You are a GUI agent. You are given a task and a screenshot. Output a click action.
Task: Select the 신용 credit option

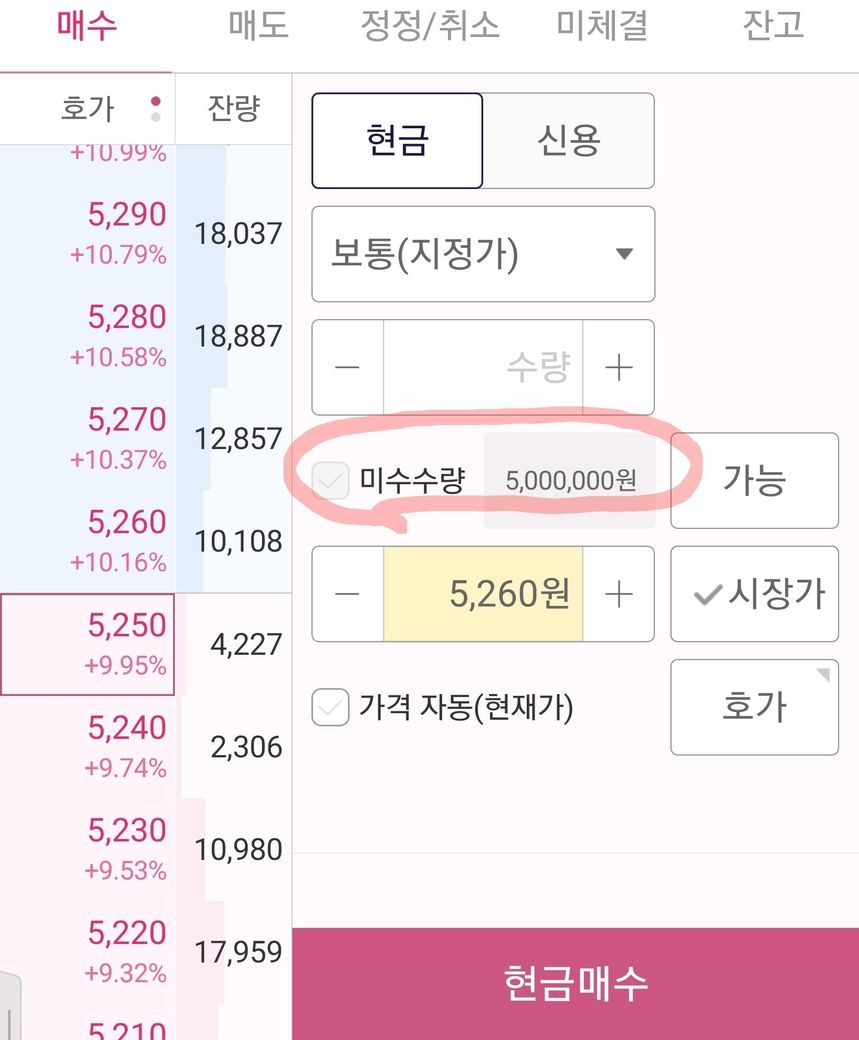tap(568, 141)
